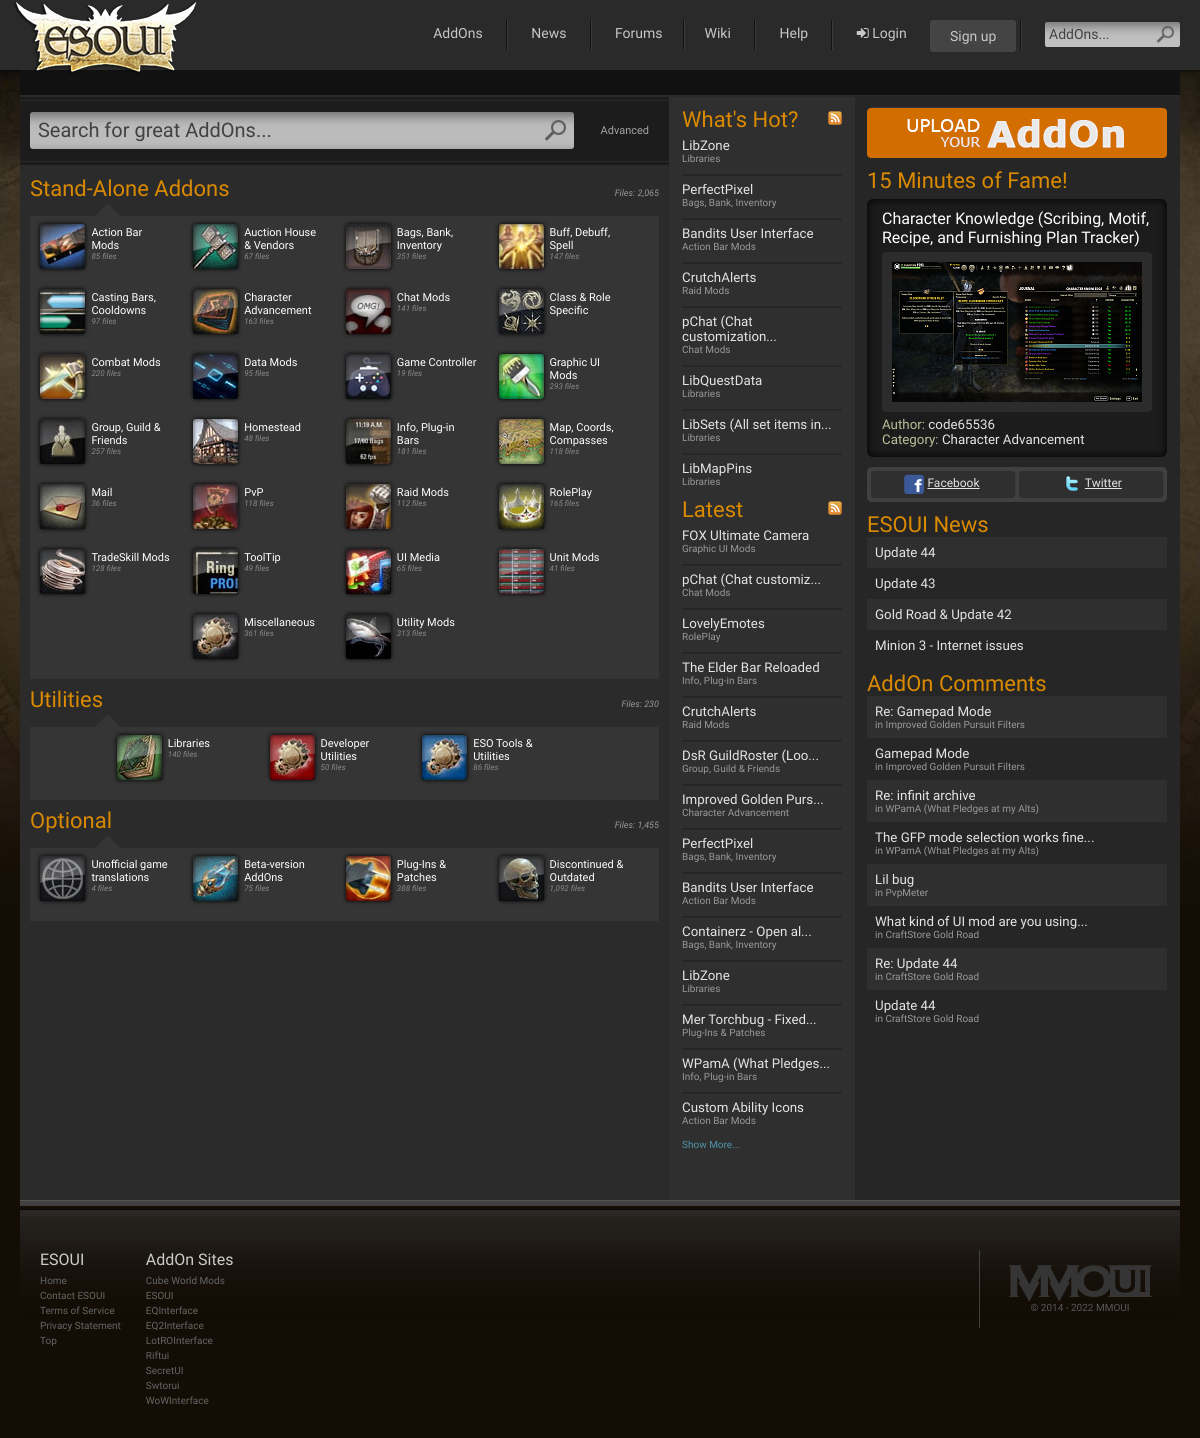The height and width of the screenshot is (1438, 1200).
Task: Go to the Wiki menu item
Action: 717,34
